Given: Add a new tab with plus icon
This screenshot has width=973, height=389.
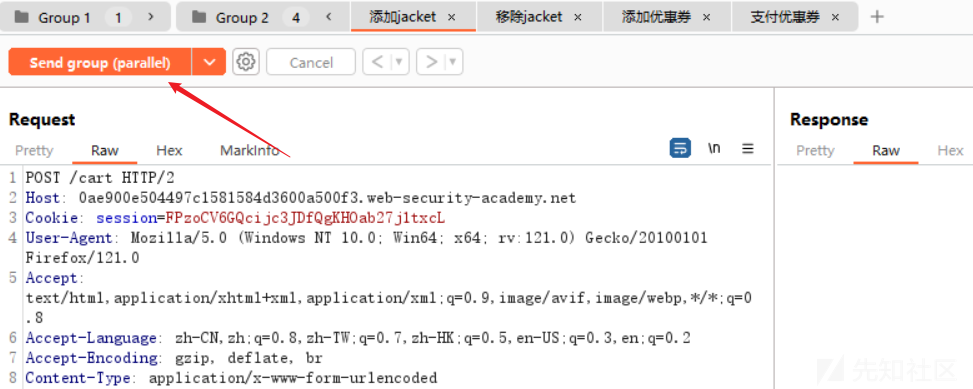Looking at the screenshot, I should point(877,17).
